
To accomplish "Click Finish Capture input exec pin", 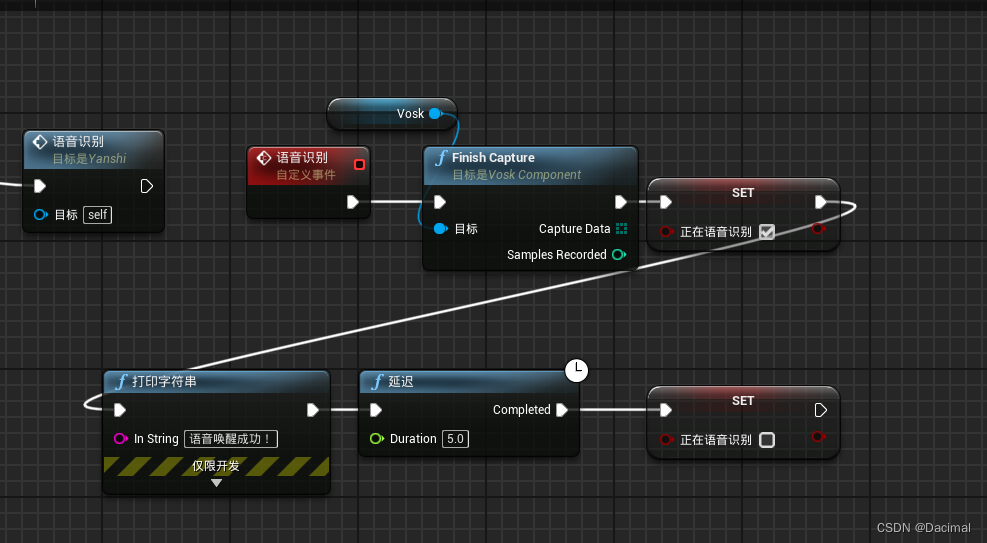I will [440, 202].
